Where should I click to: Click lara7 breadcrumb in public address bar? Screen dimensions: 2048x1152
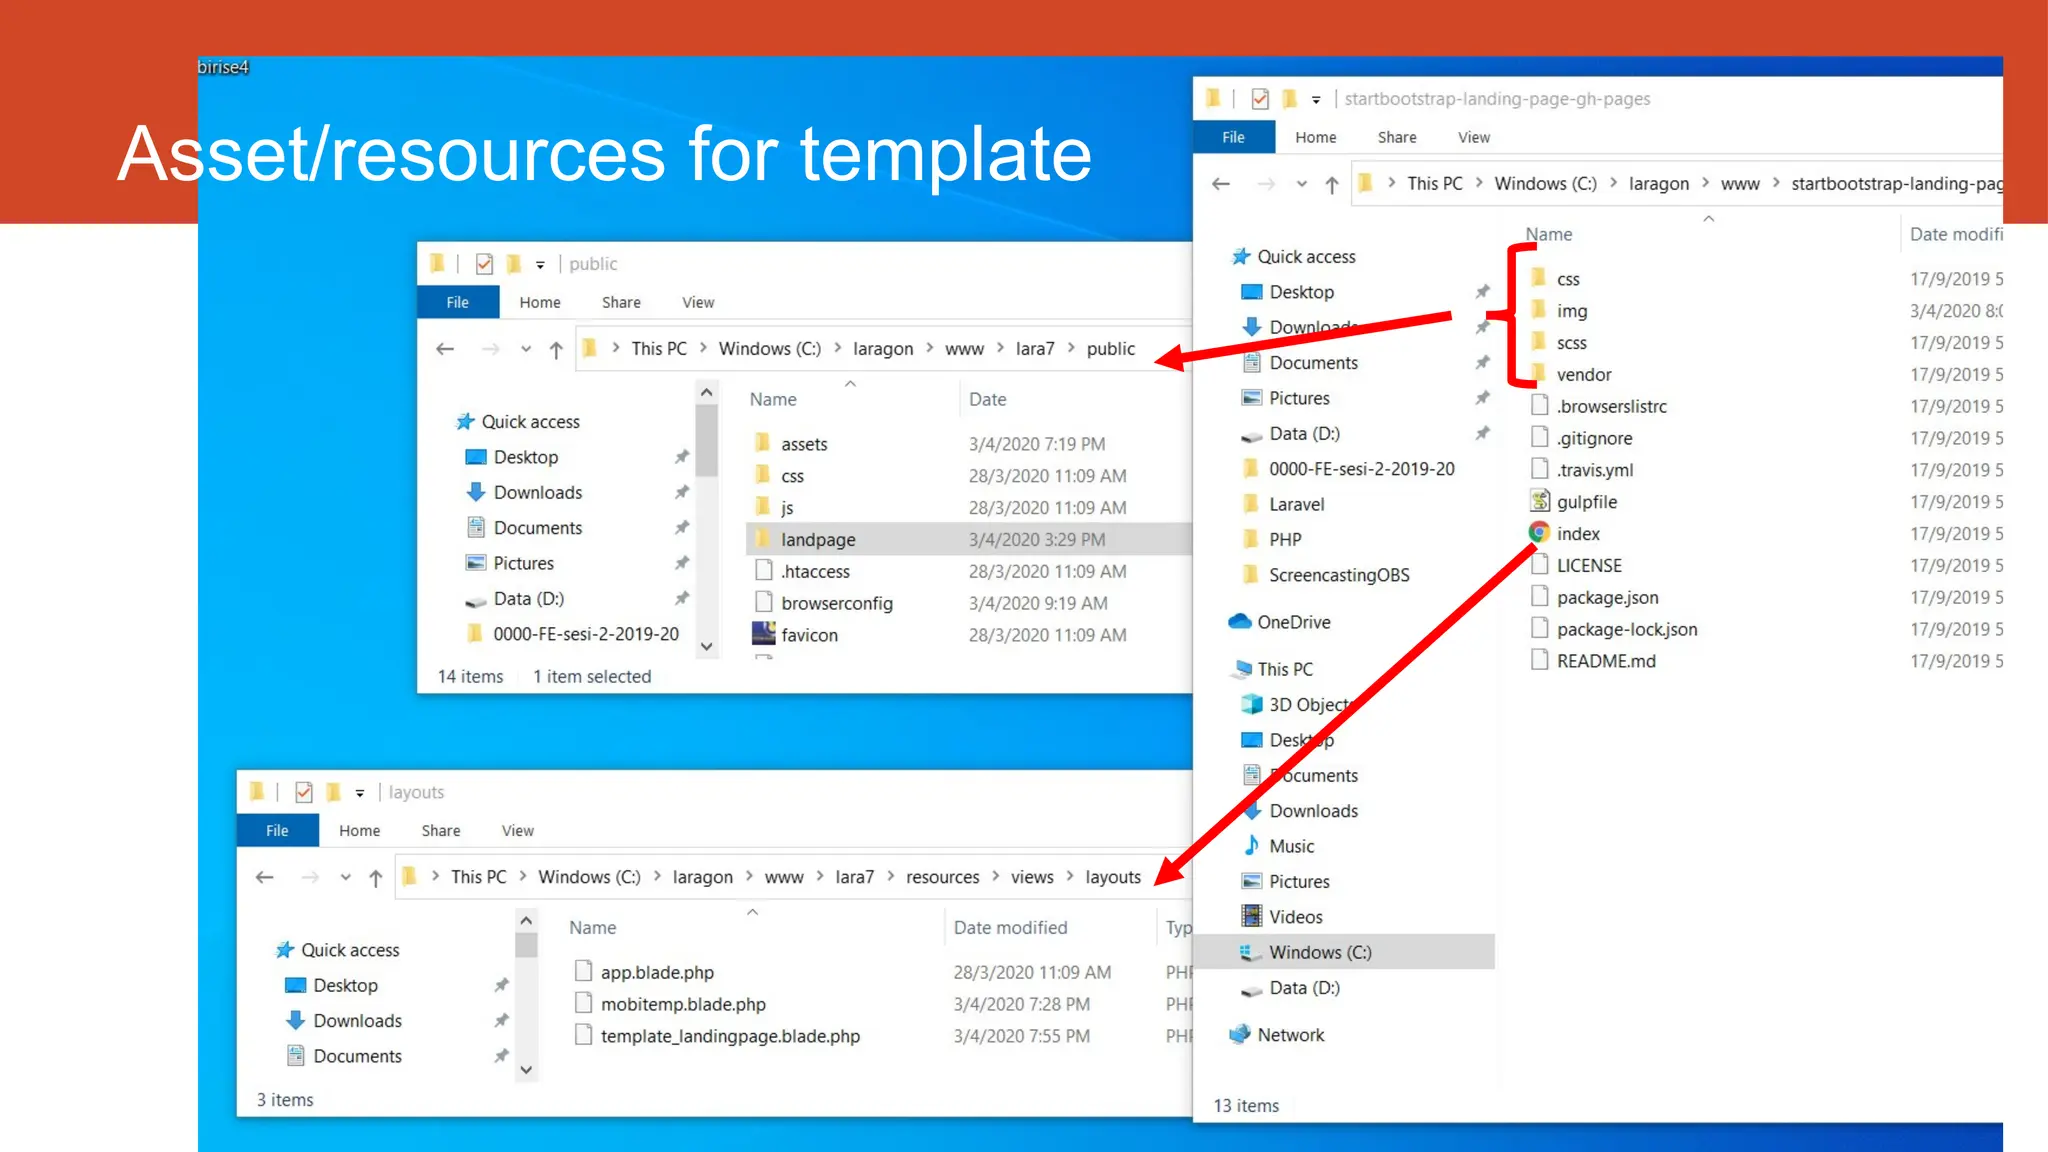[x=1035, y=348]
